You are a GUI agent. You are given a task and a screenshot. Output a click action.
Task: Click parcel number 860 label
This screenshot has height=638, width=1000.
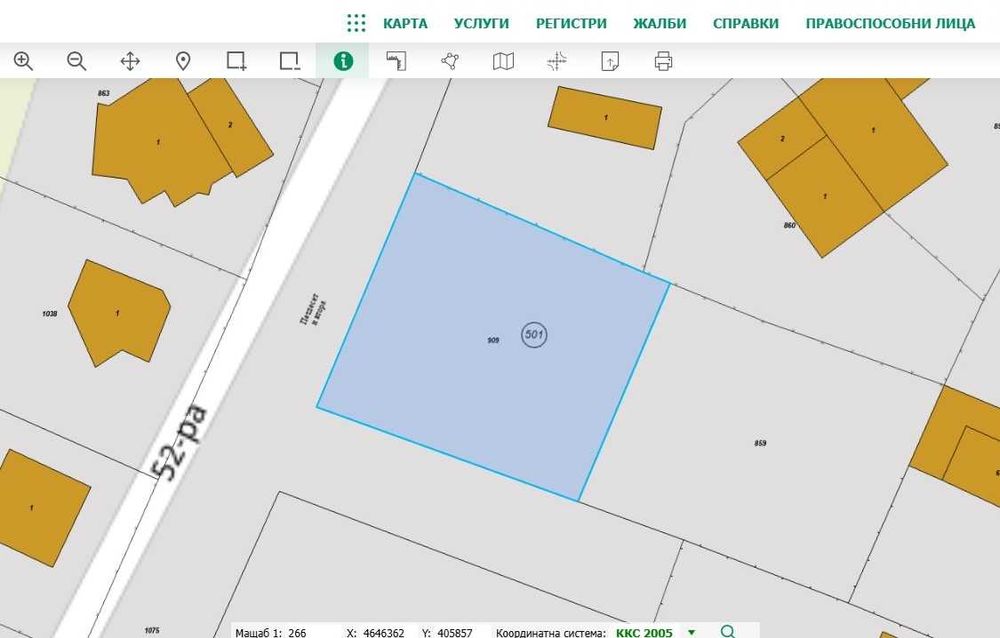(790, 225)
